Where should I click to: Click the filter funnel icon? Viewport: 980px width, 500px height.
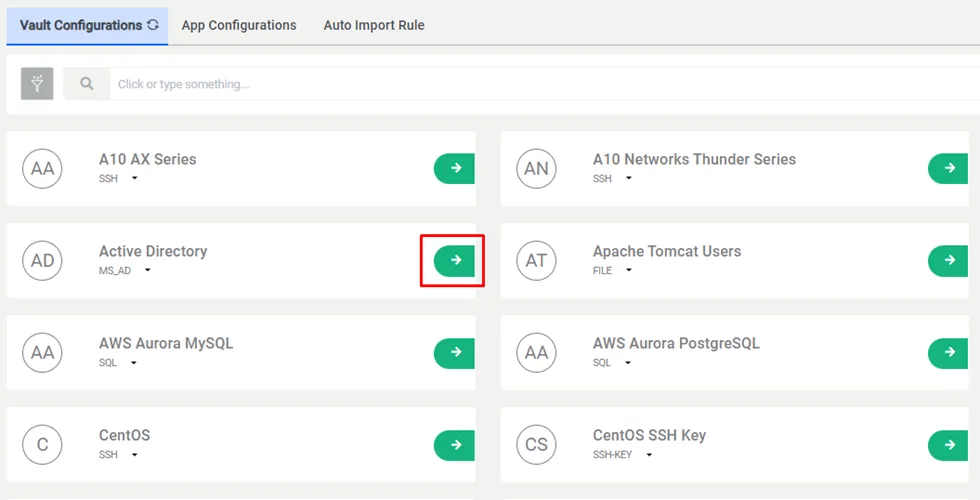click(x=37, y=84)
